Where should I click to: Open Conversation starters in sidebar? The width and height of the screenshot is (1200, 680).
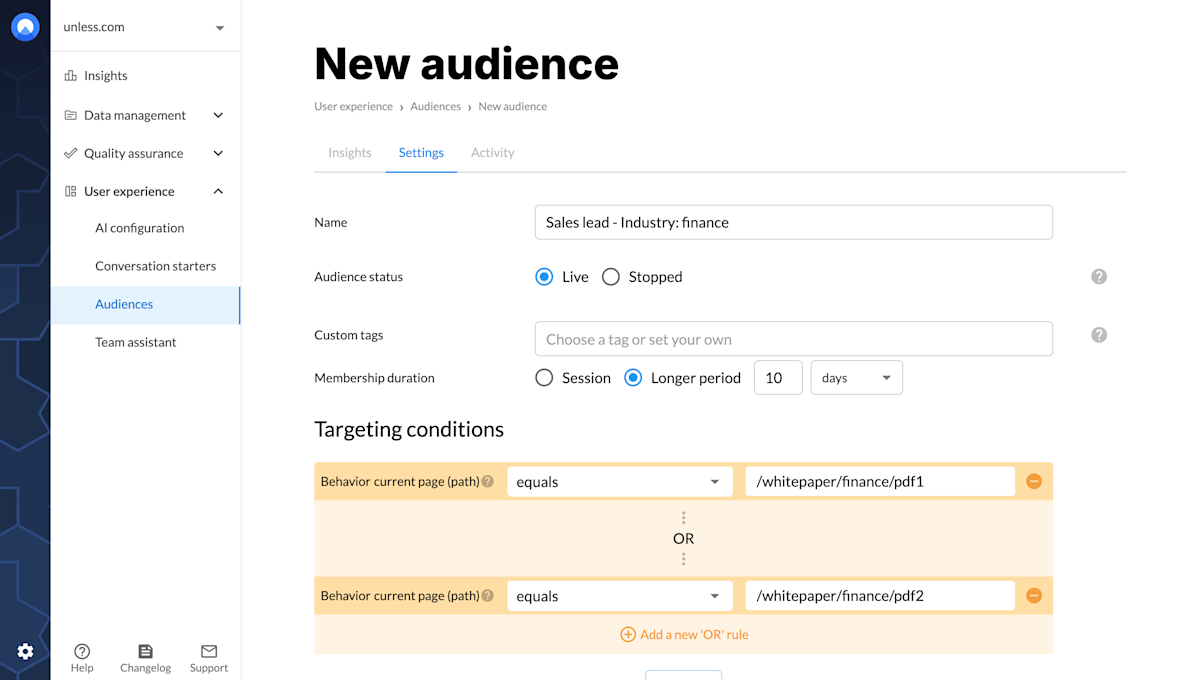tap(155, 266)
